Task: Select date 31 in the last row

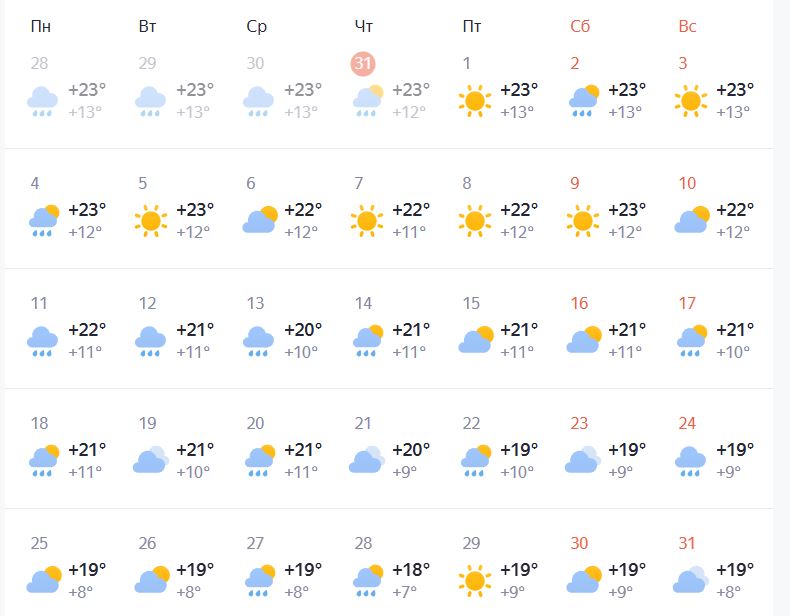Action: click(x=687, y=543)
